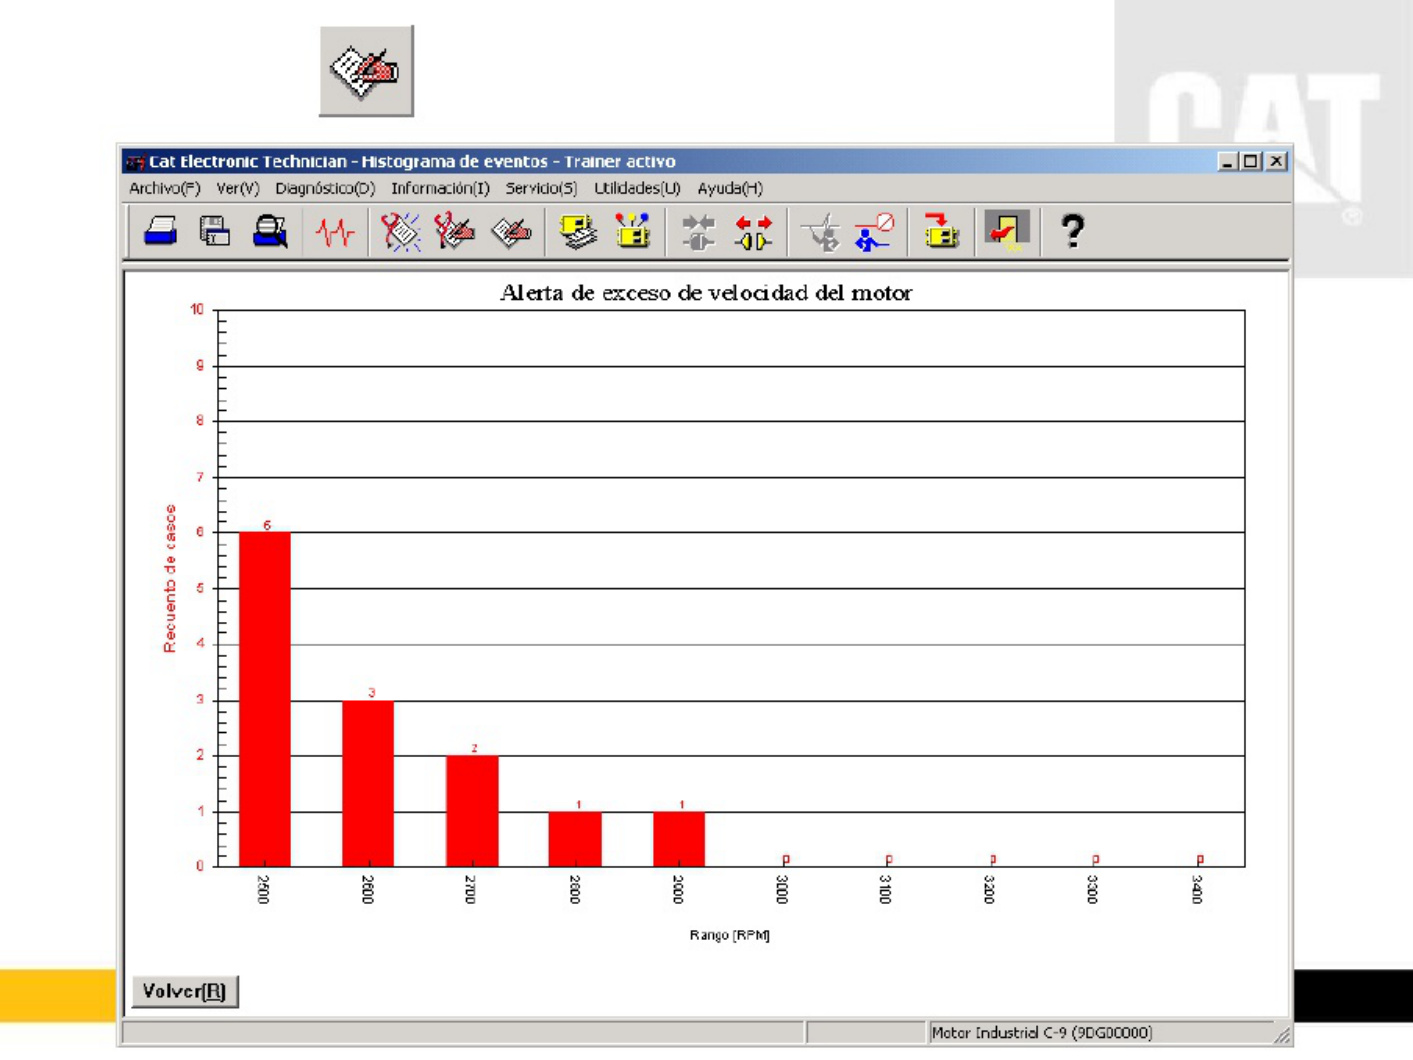Open the Diagnóstico(D) menu

(x=325, y=188)
